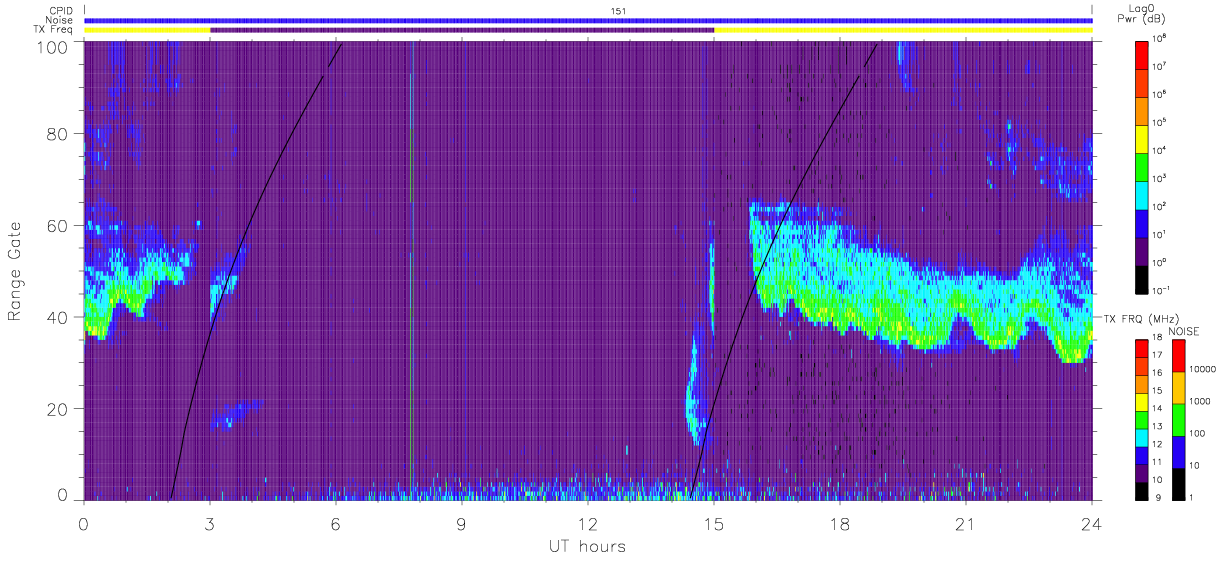Click the 'UT hours' x-axis title

pos(586,546)
